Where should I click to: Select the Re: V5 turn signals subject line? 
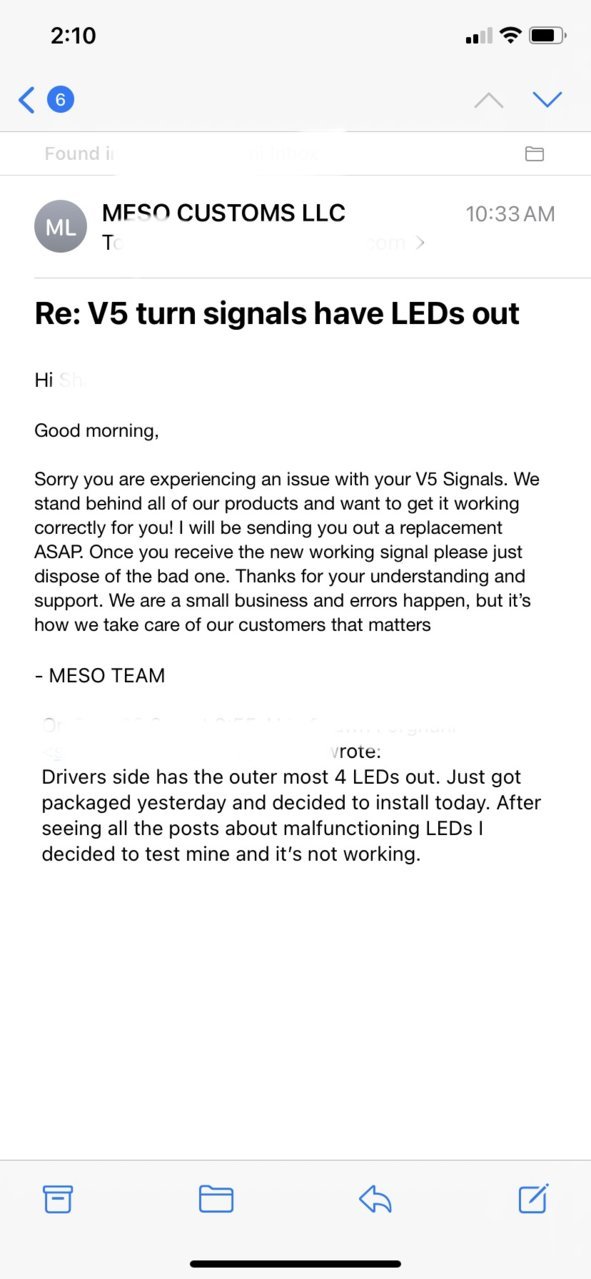point(277,313)
